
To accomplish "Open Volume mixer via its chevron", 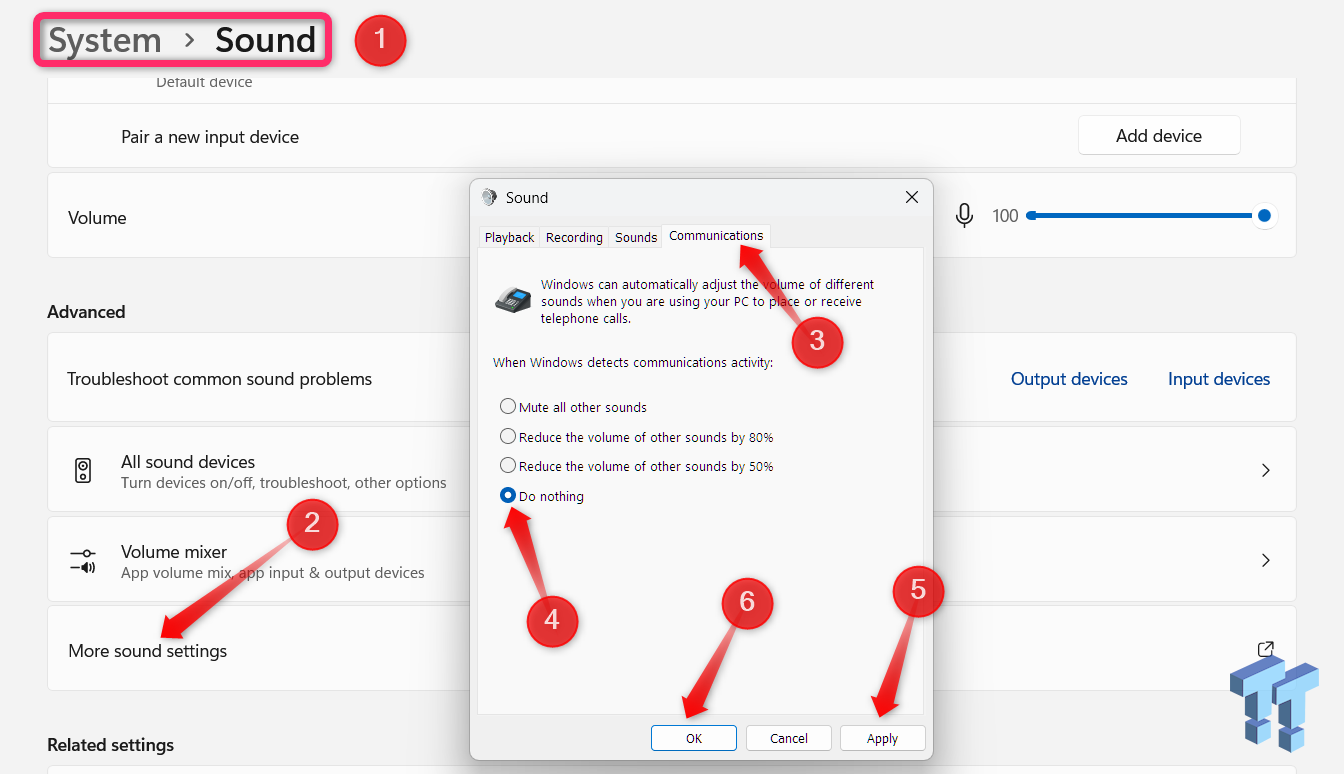I will (1266, 560).
